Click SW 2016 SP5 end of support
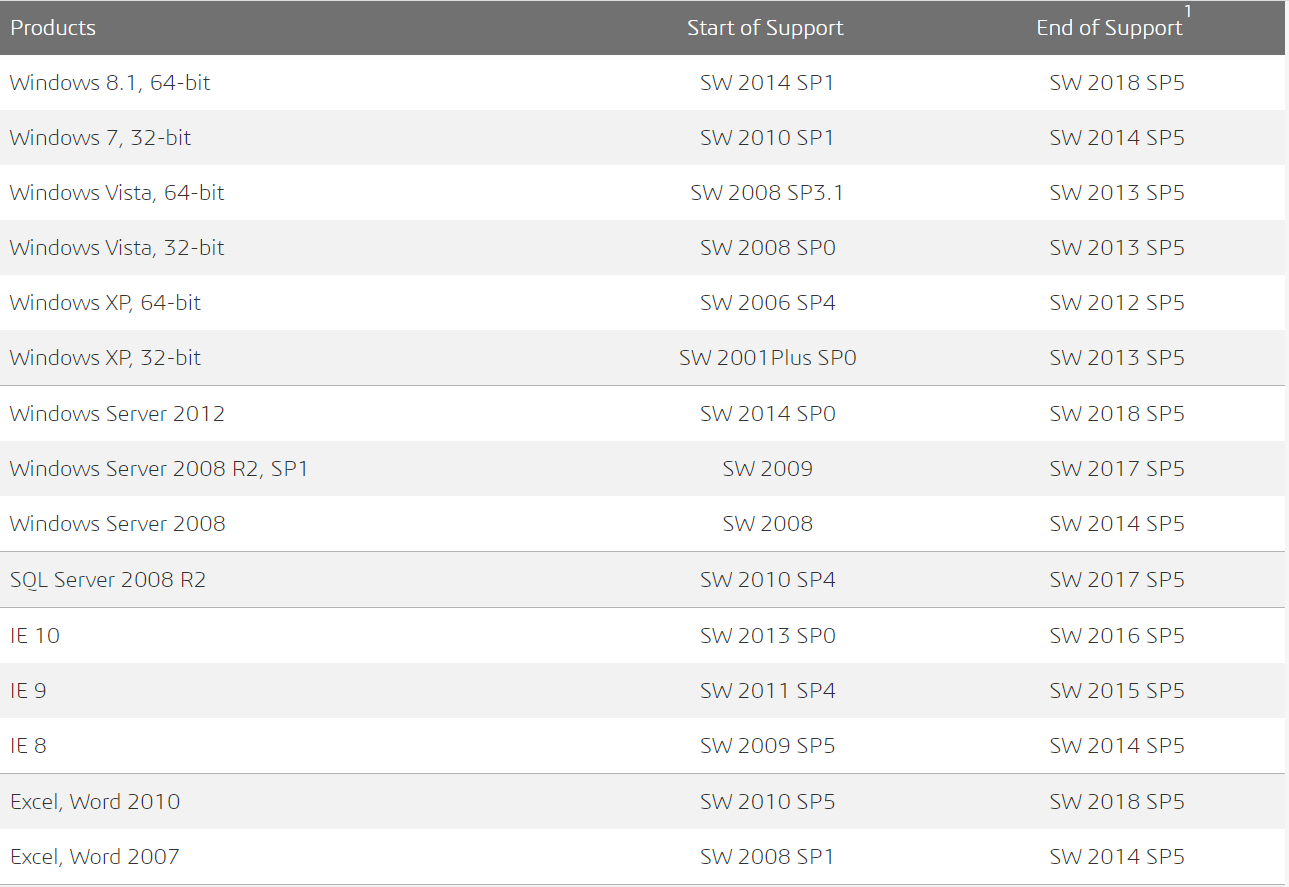The width and height of the screenshot is (1289, 887). pyautogui.click(x=1117, y=635)
